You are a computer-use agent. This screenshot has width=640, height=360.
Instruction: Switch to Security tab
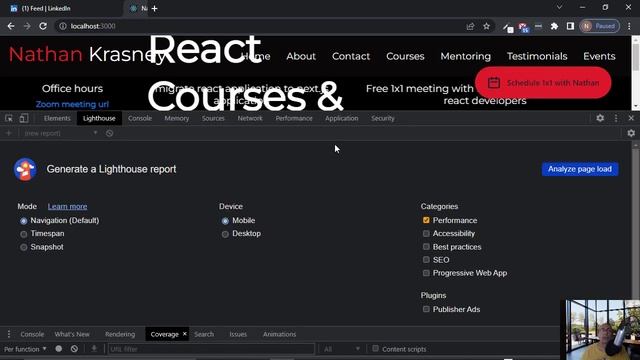383,118
